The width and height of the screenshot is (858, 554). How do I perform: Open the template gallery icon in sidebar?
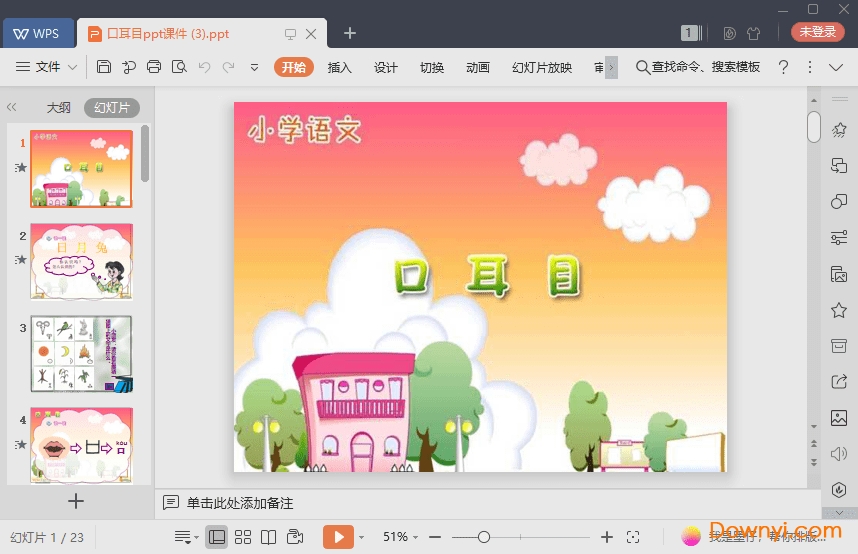click(839, 273)
